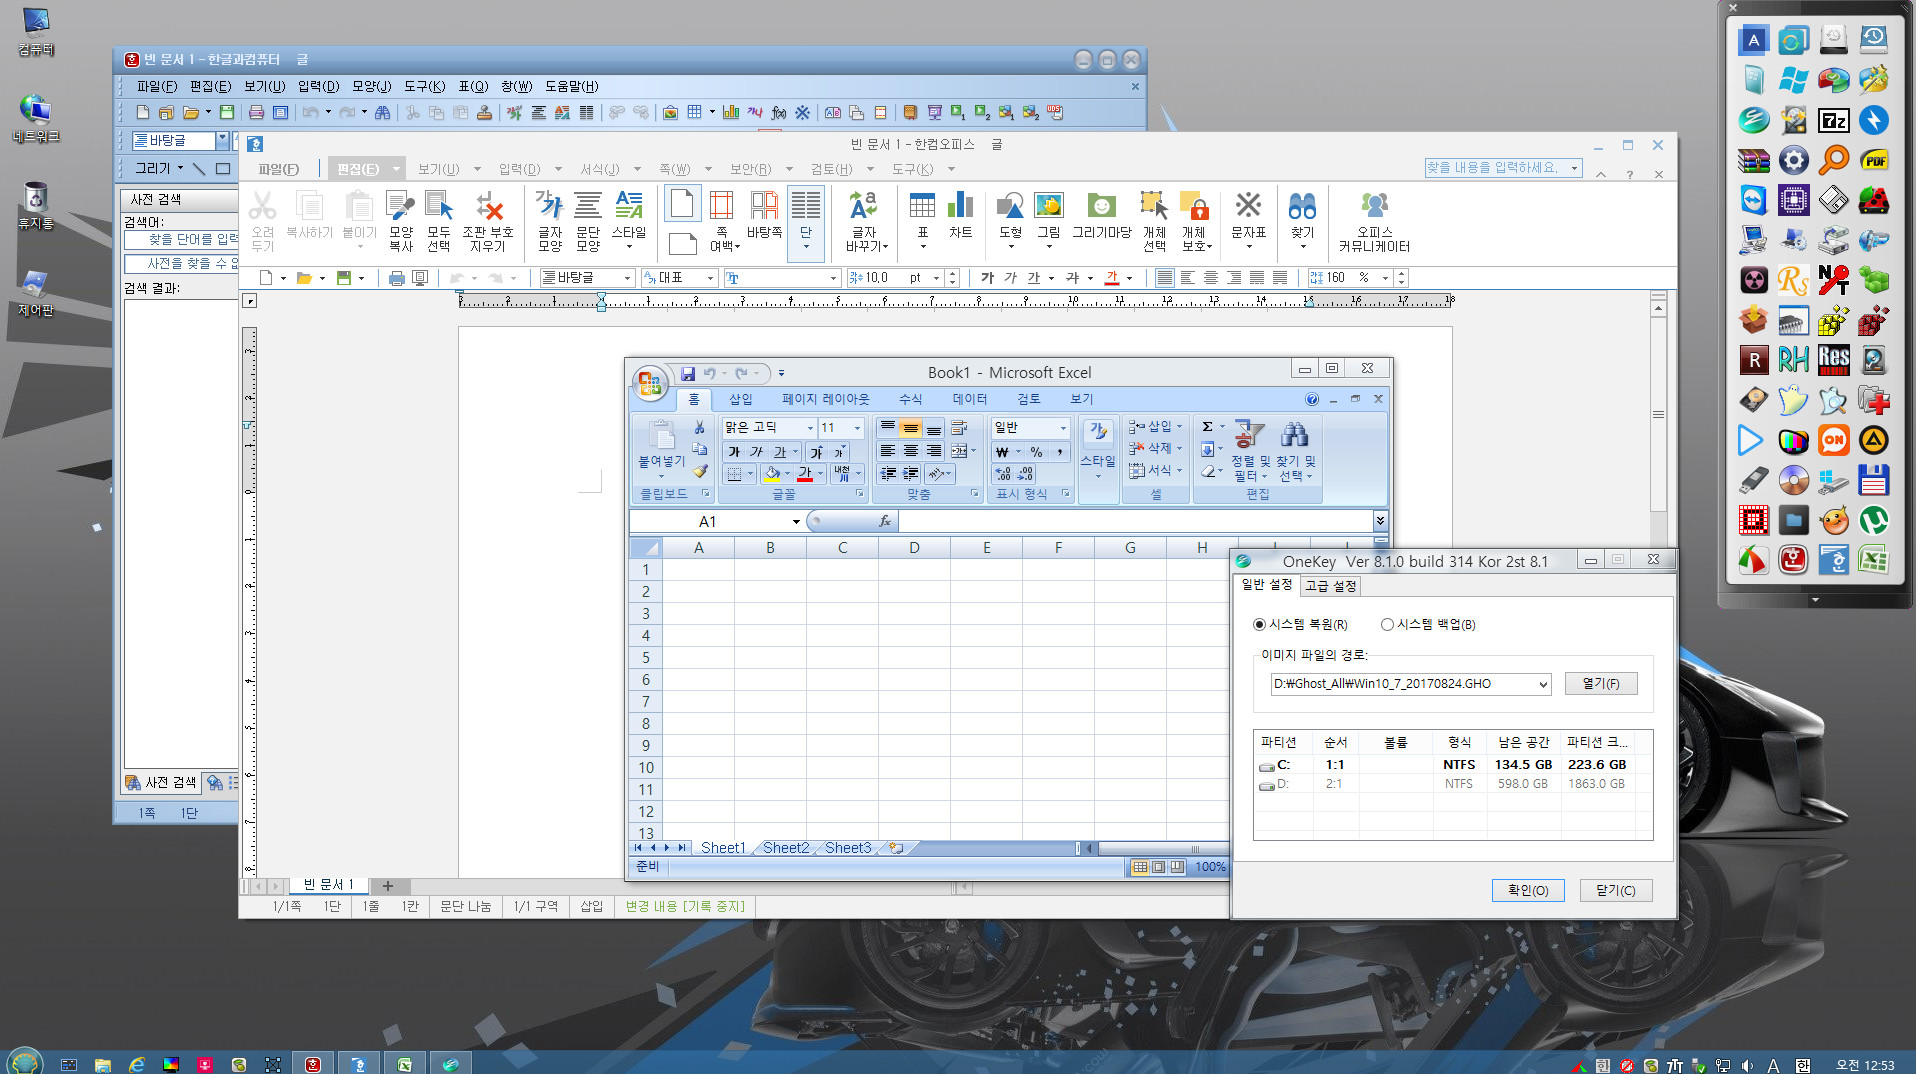The width and height of the screenshot is (1916, 1074).
Task: Click the Excel 정렬 및 필터 (sort and filter) icon
Action: click(x=1250, y=452)
